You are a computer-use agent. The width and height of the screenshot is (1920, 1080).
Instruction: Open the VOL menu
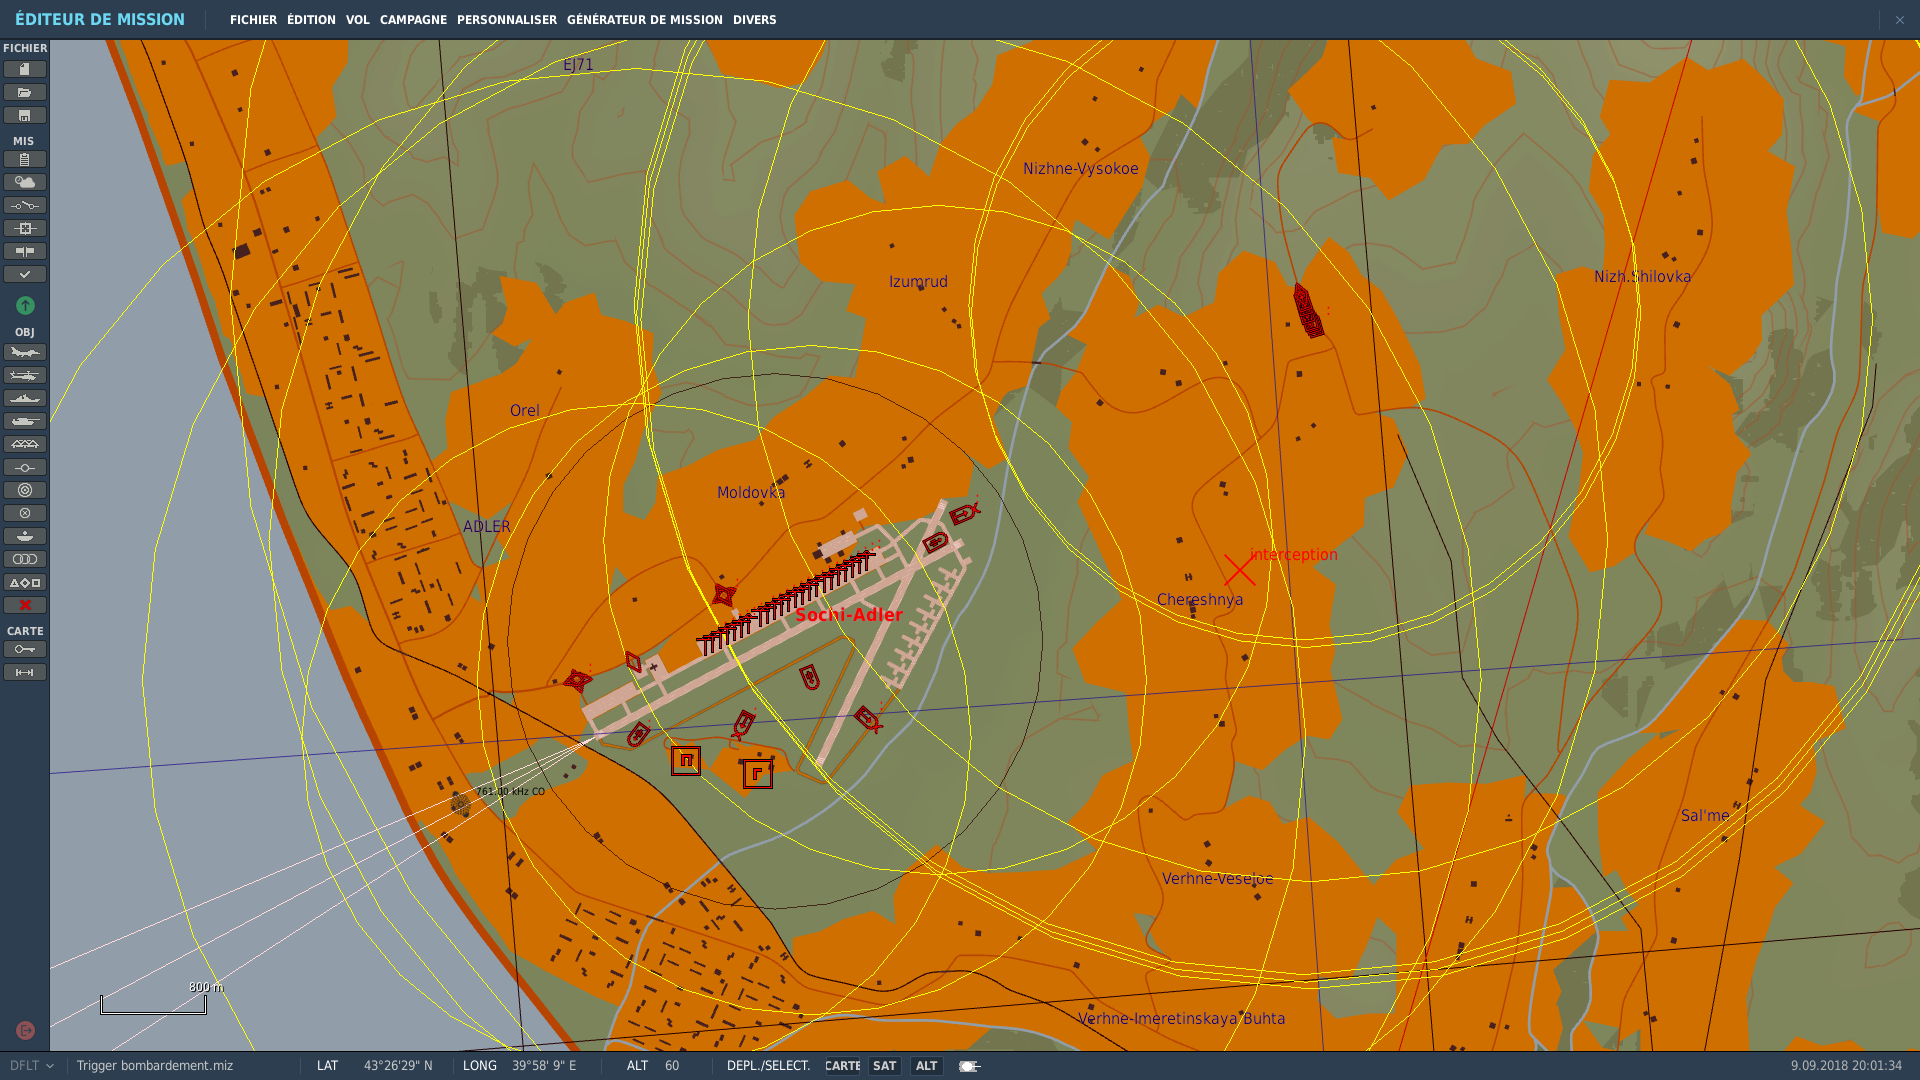pos(357,20)
